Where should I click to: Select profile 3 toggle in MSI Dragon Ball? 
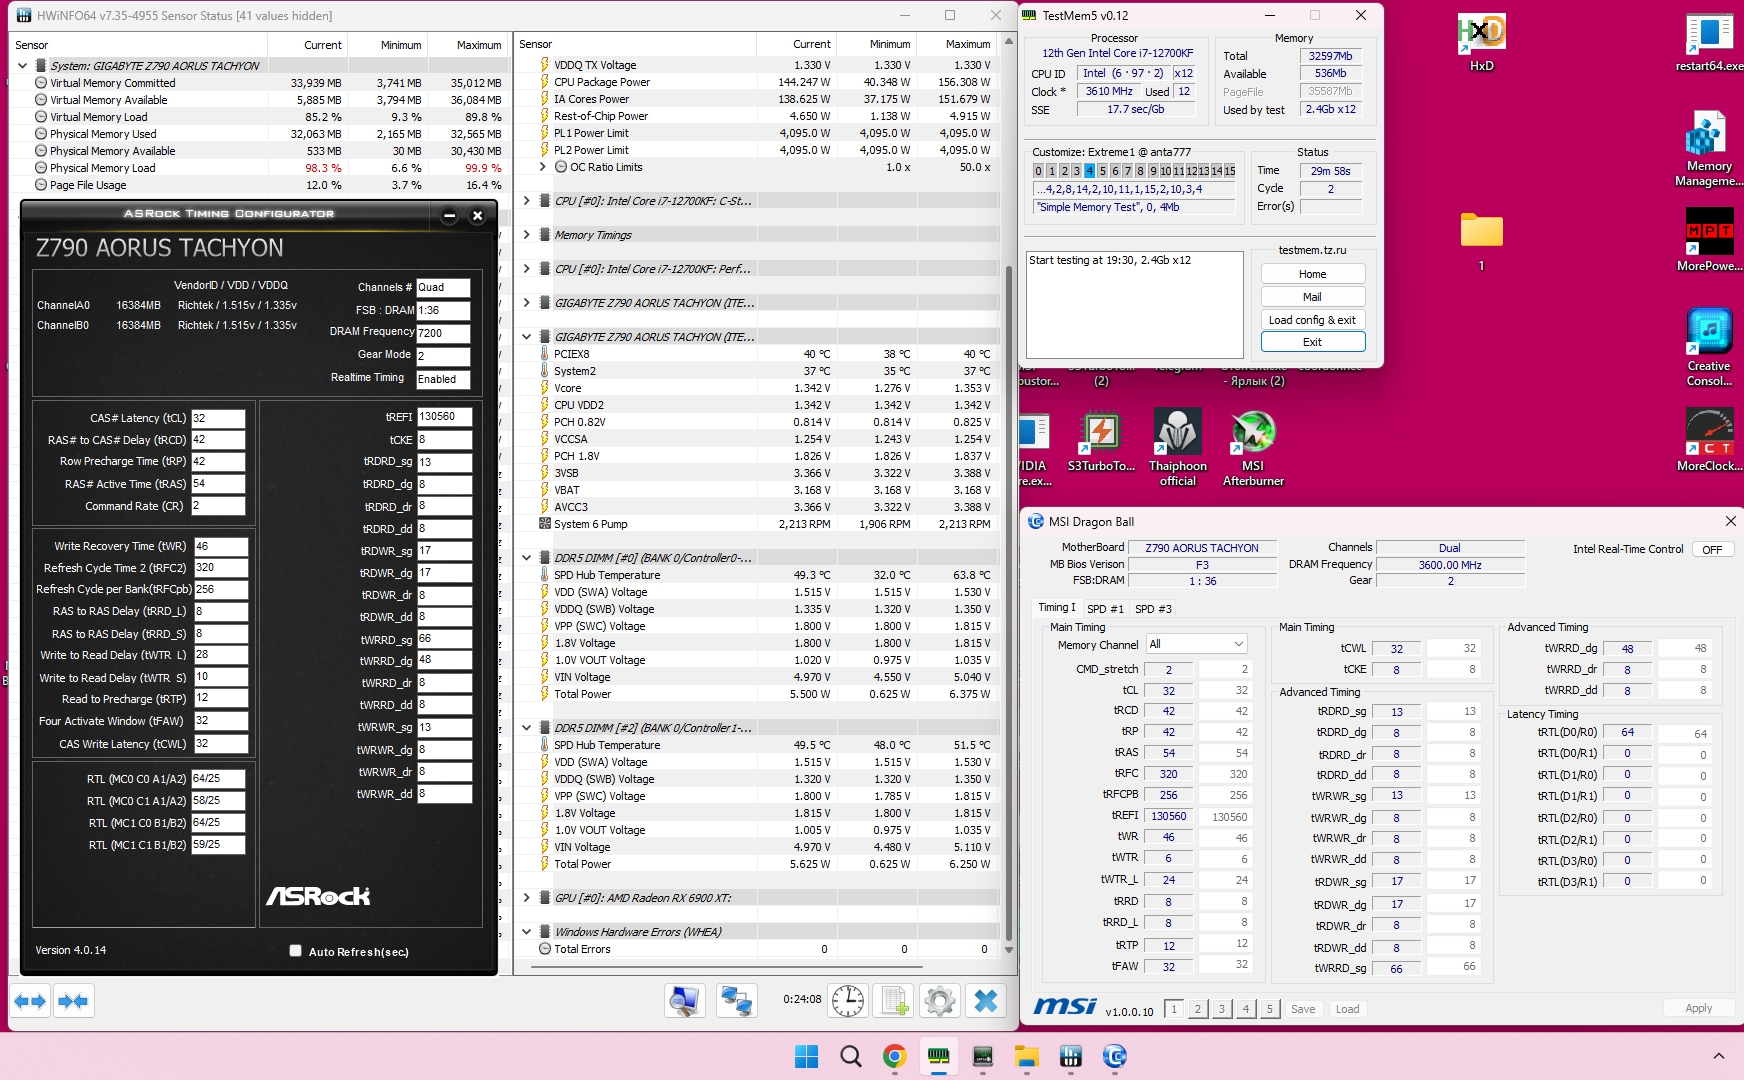pos(1221,1009)
